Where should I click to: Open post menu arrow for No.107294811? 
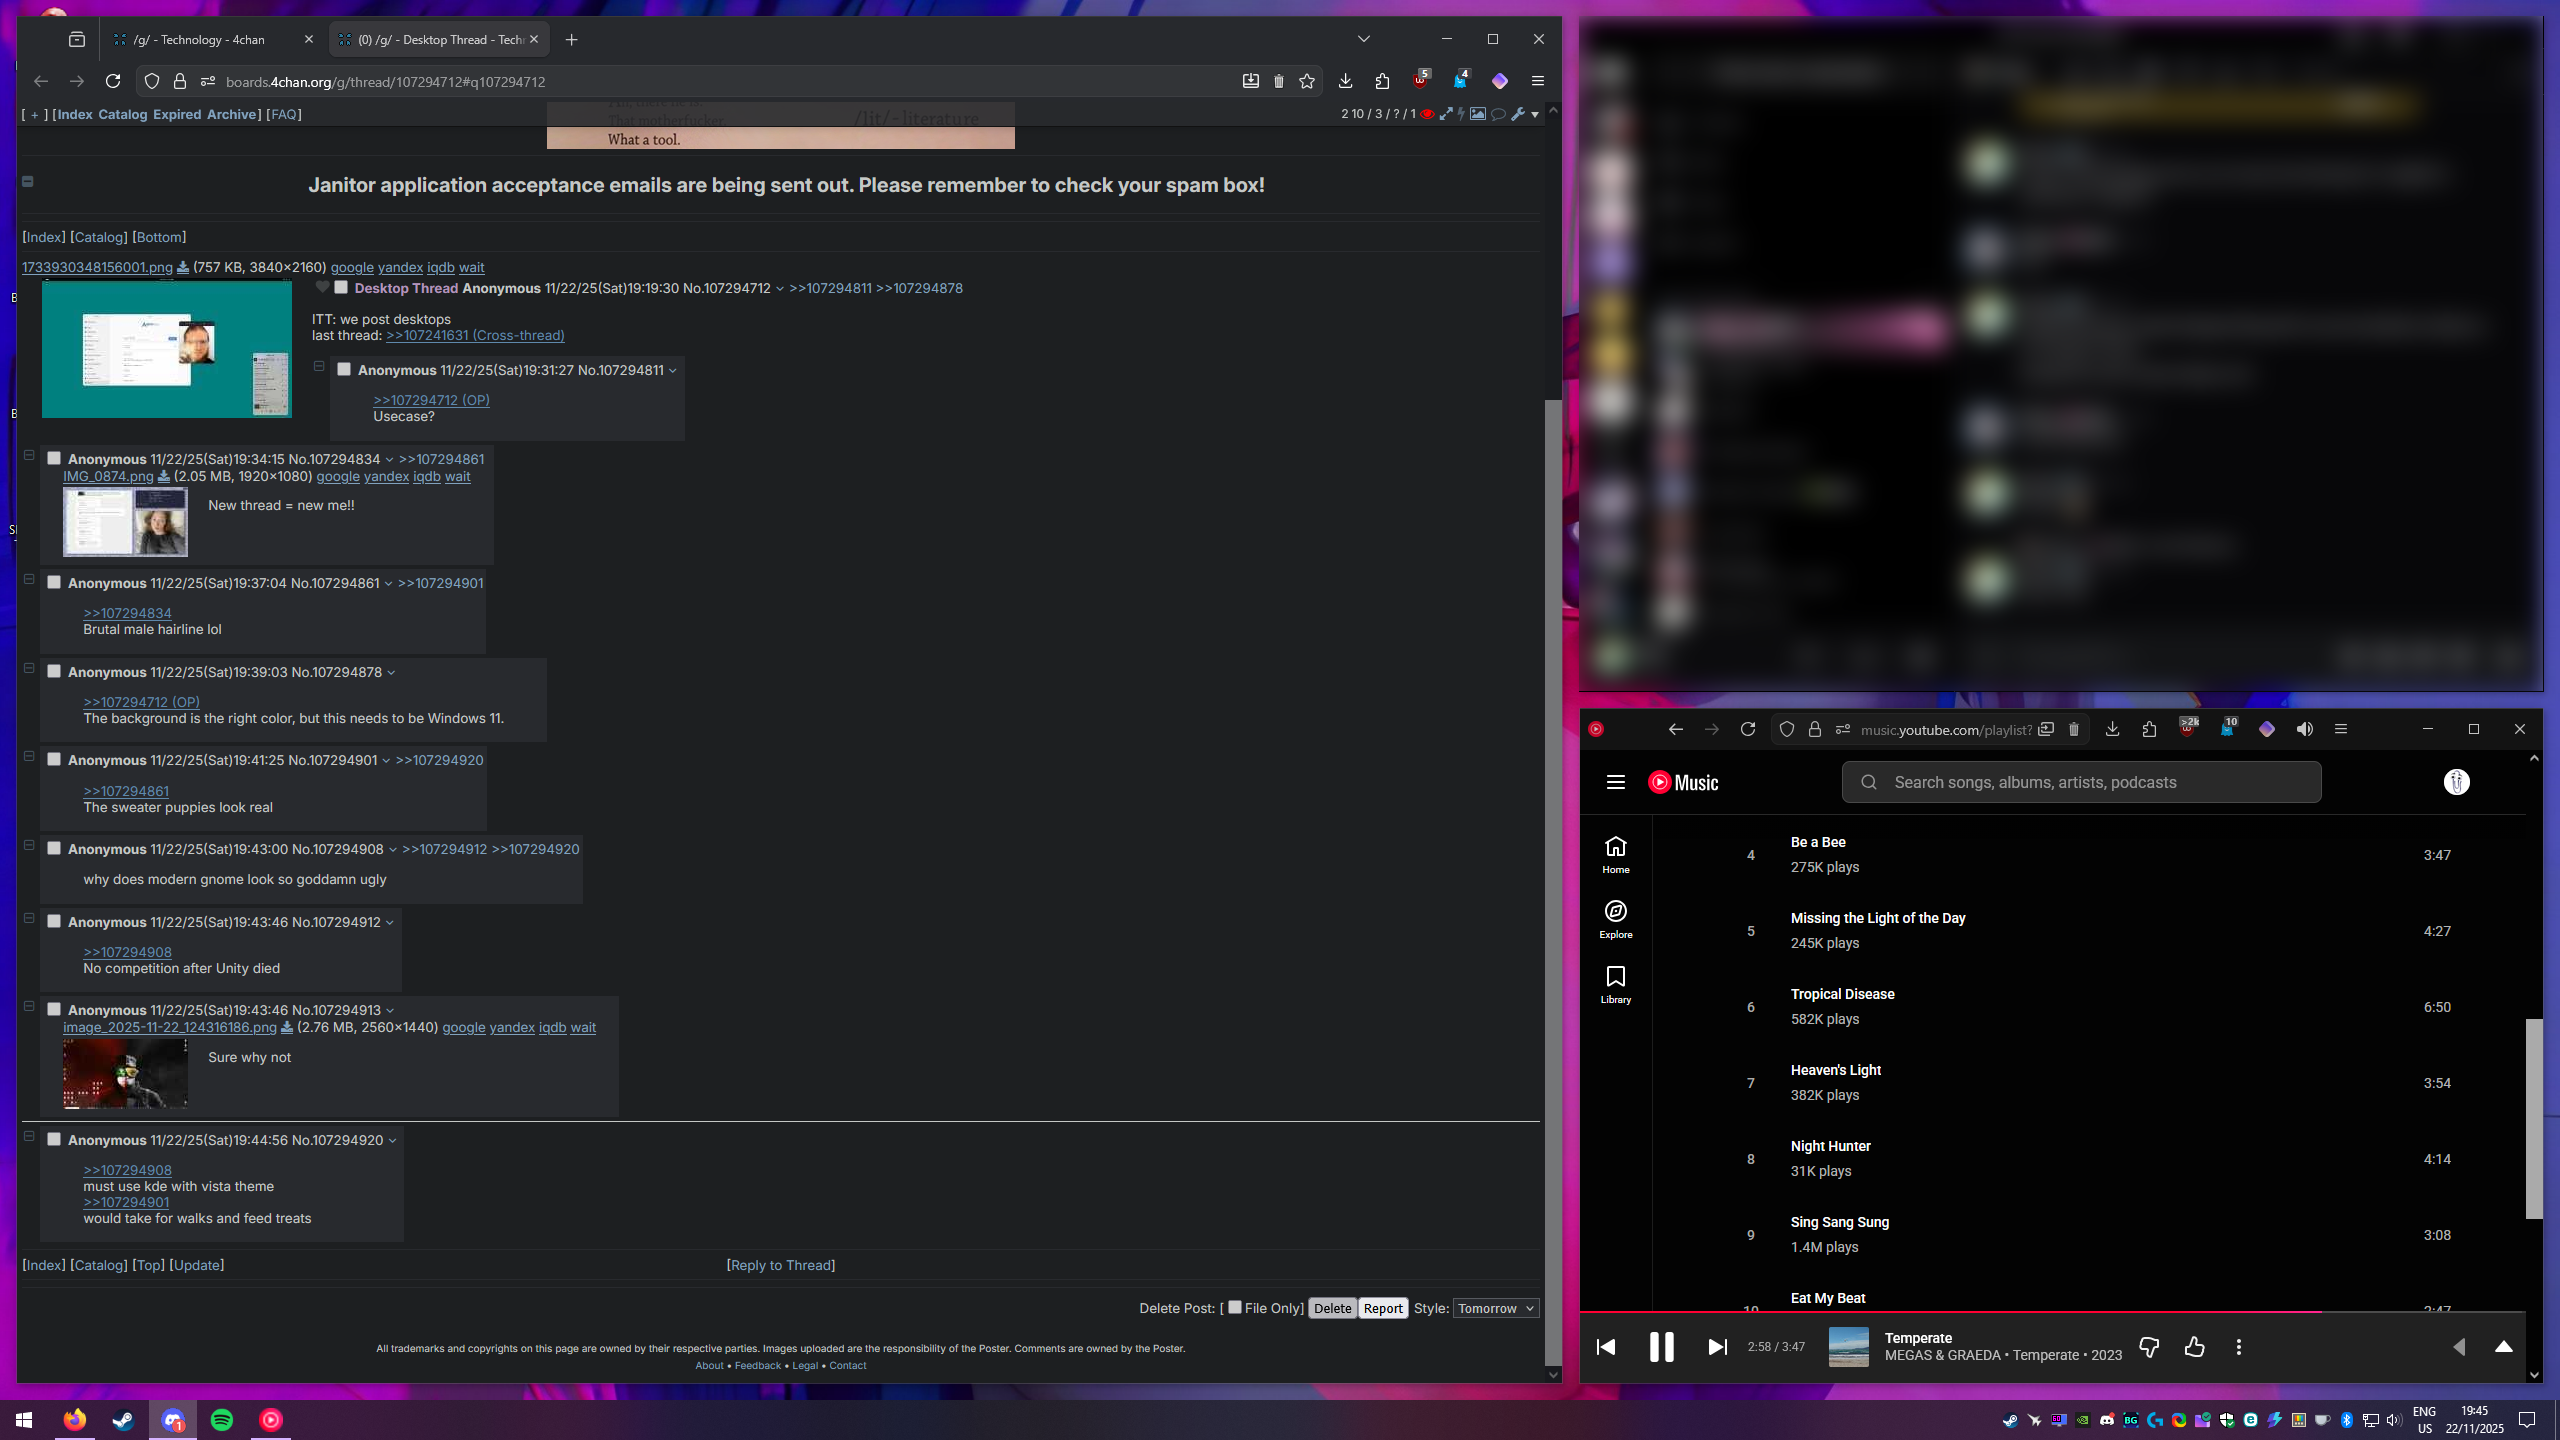tap(673, 370)
